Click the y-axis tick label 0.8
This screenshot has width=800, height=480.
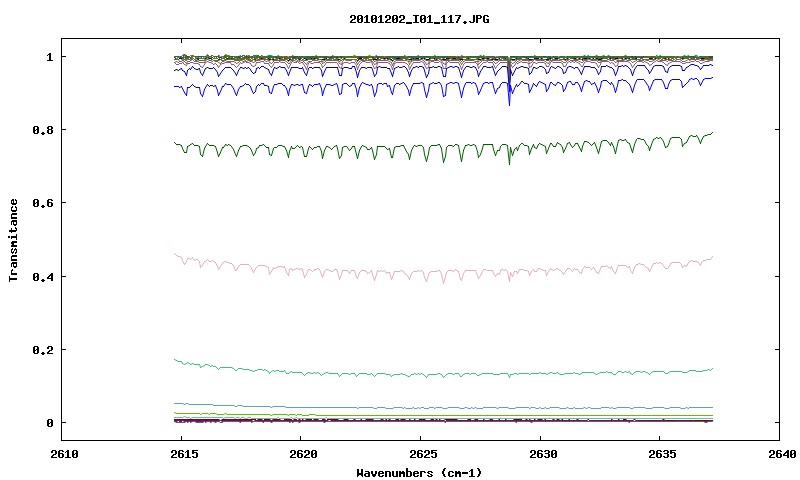click(x=43, y=130)
